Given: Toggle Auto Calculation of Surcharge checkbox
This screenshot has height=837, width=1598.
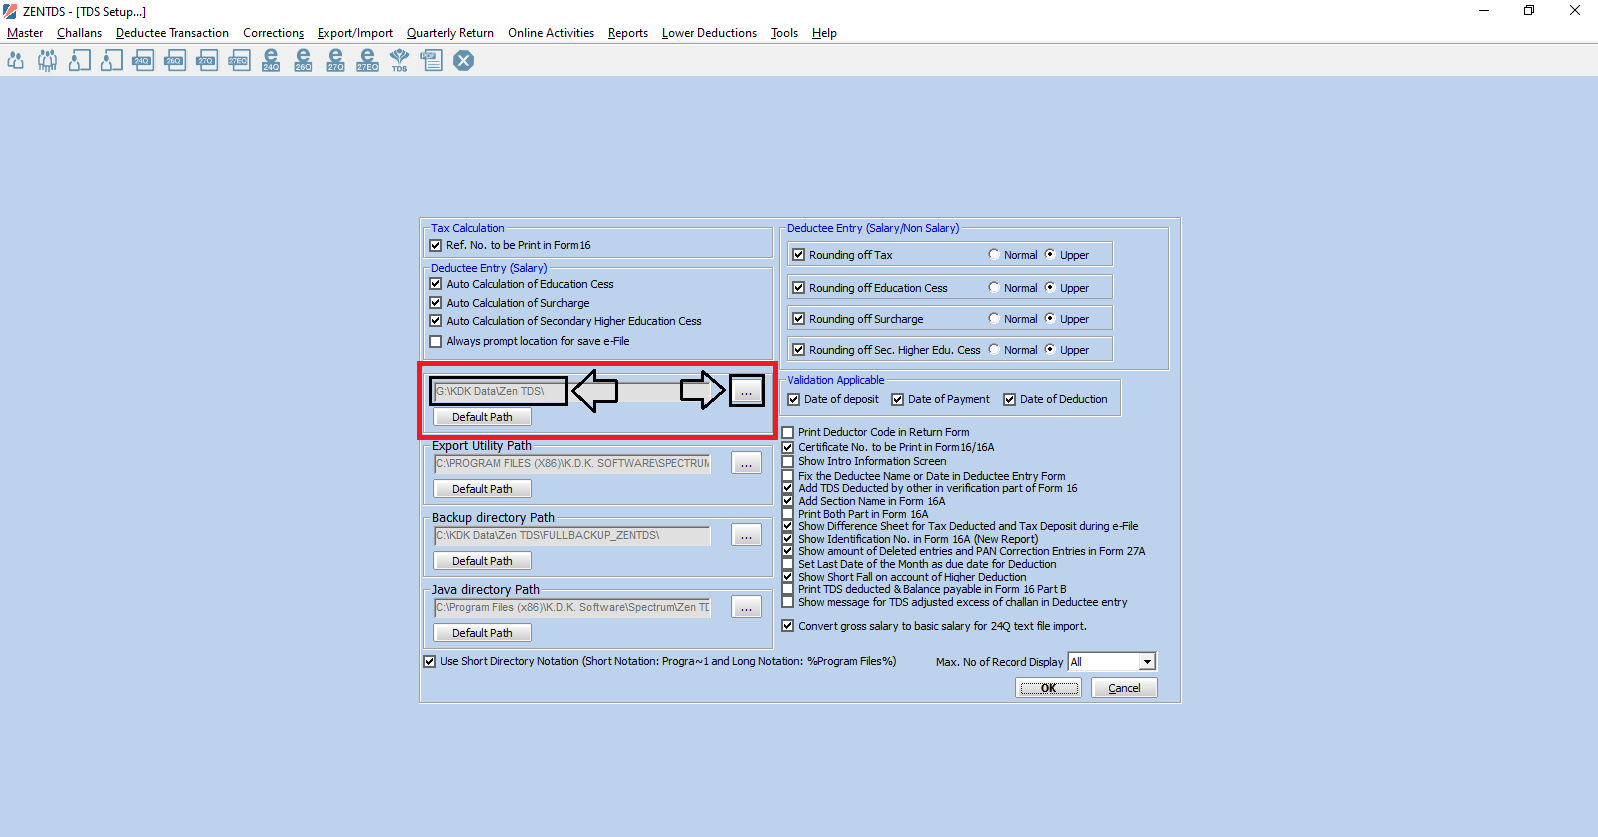Looking at the screenshot, I should [435, 303].
